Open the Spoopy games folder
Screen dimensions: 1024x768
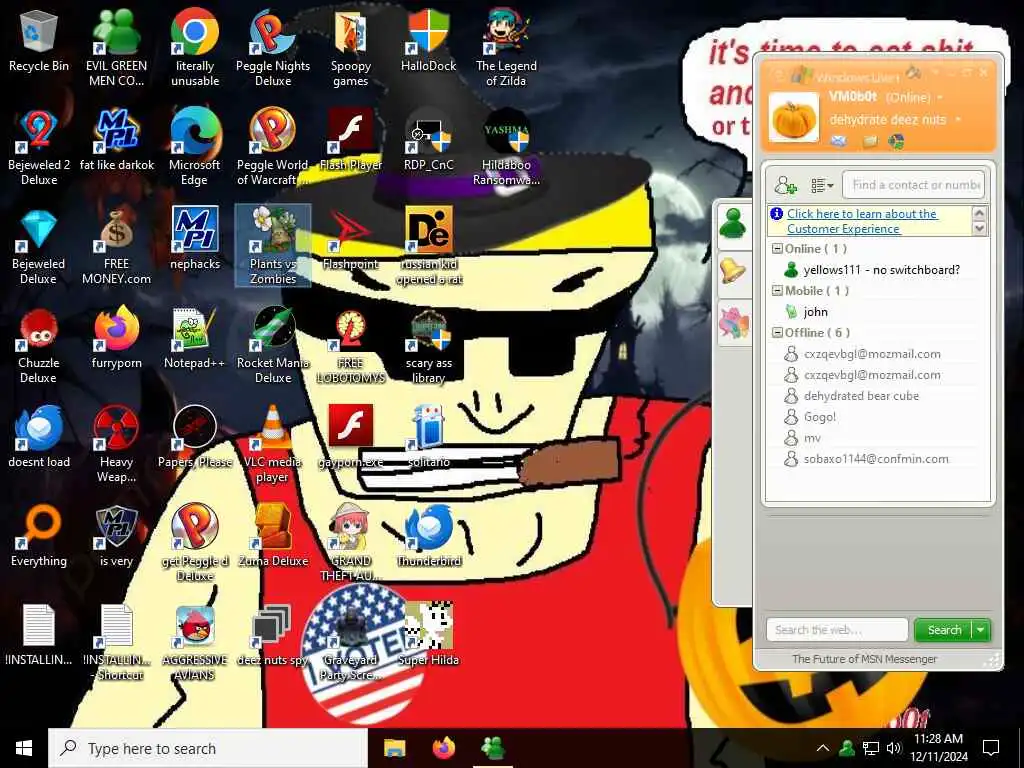click(x=351, y=46)
